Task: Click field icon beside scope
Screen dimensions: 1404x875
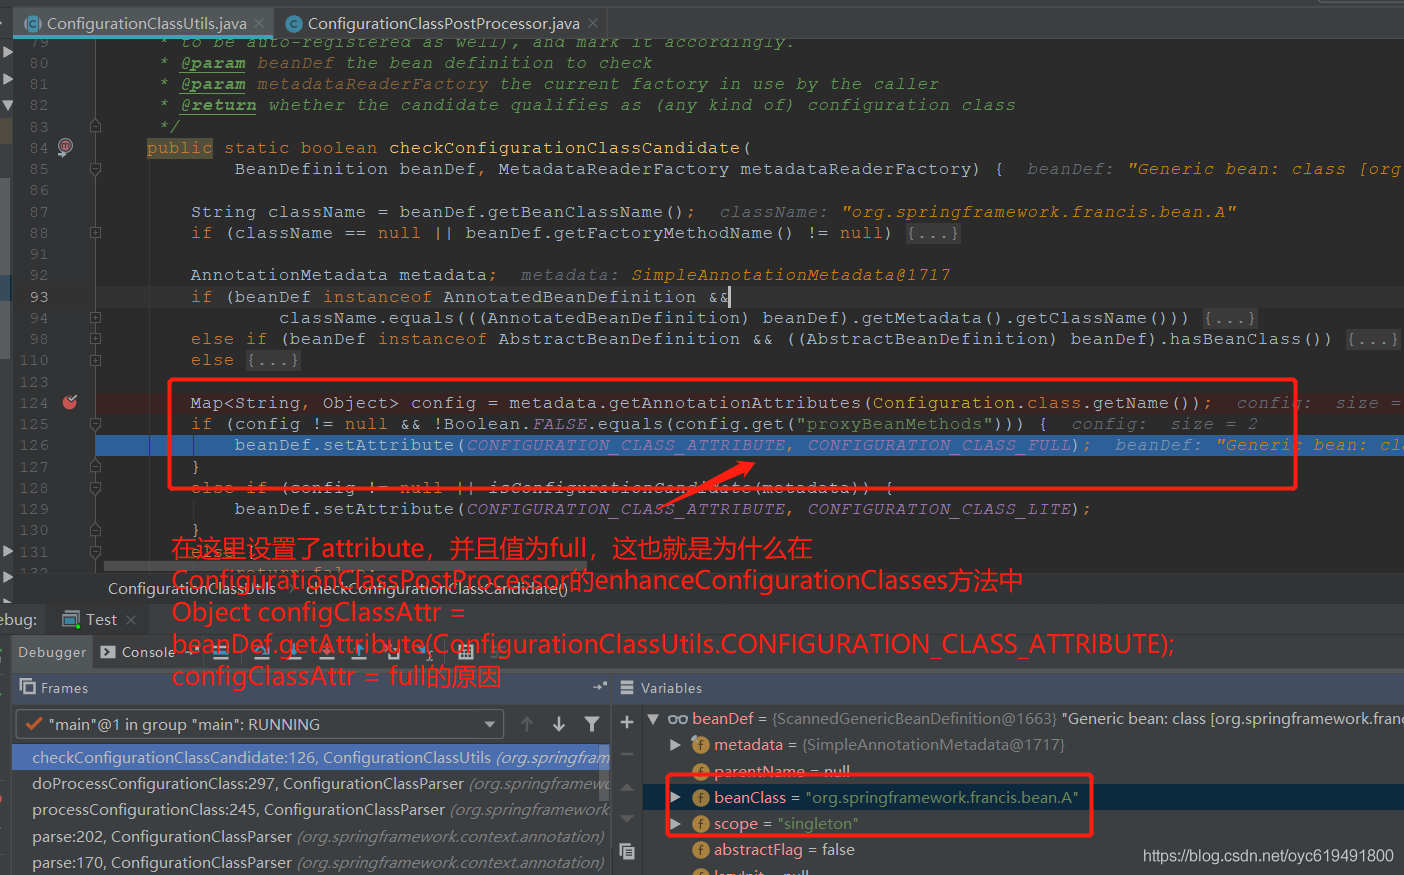Action: [x=701, y=823]
